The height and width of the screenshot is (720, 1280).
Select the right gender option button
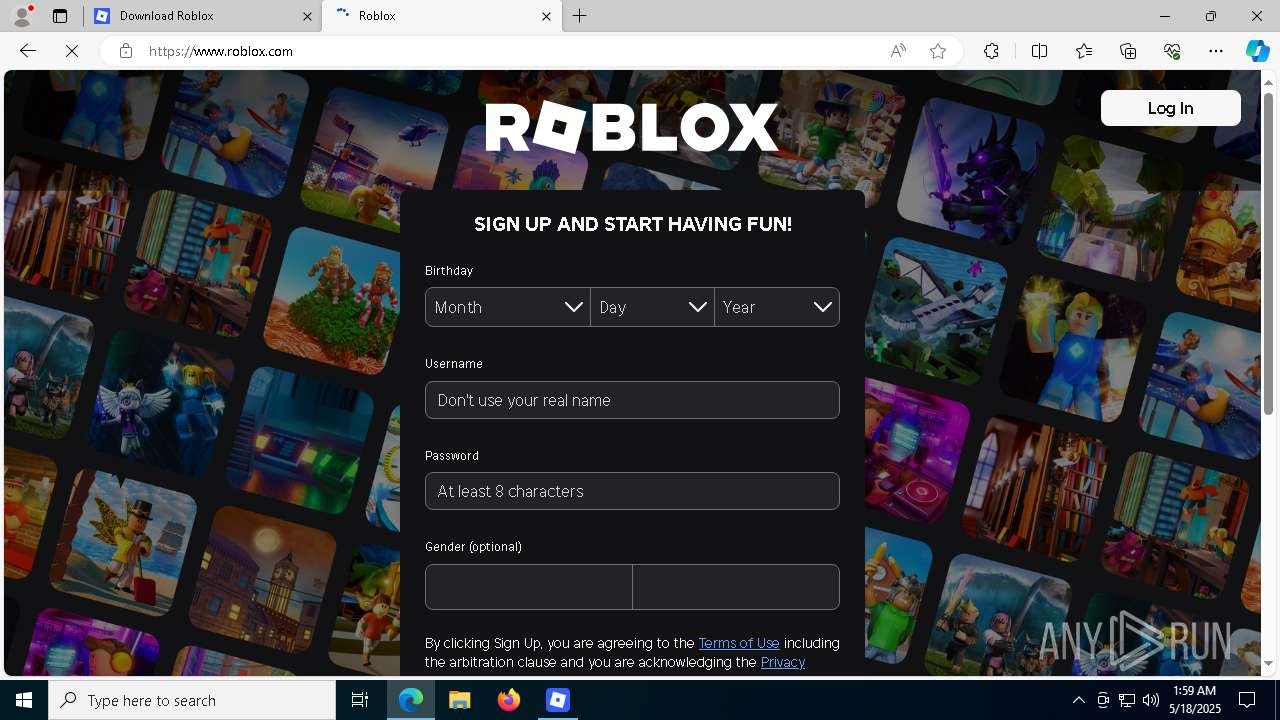pyautogui.click(x=736, y=587)
